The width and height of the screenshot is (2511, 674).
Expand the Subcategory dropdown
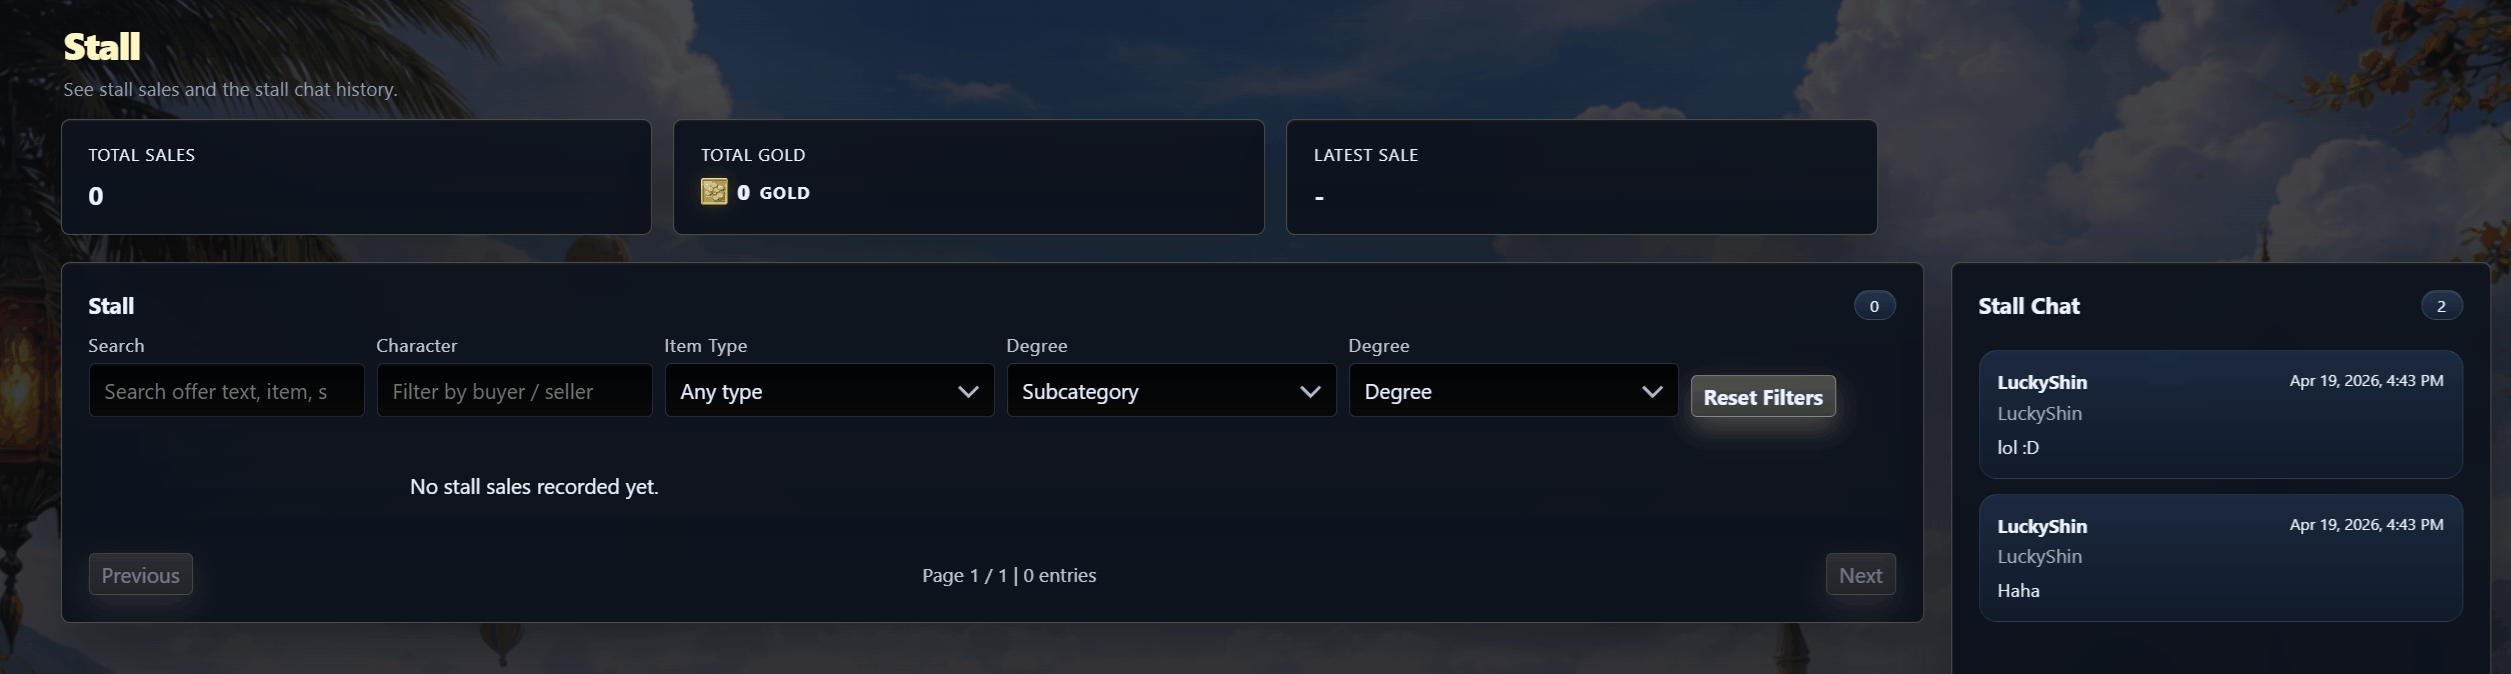(x=1171, y=391)
